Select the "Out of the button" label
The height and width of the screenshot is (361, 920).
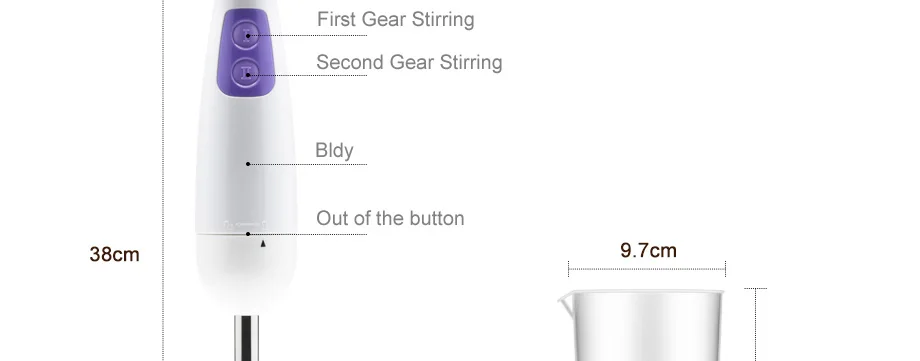[390, 218]
